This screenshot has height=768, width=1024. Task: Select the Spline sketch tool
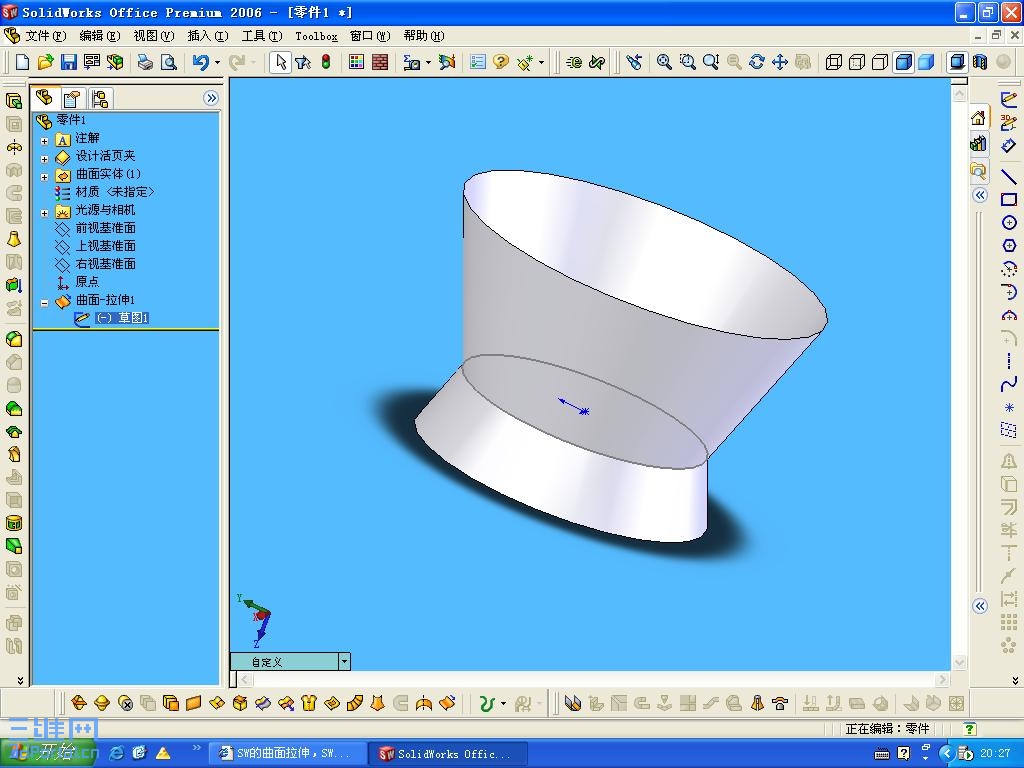pyautogui.click(x=1009, y=384)
